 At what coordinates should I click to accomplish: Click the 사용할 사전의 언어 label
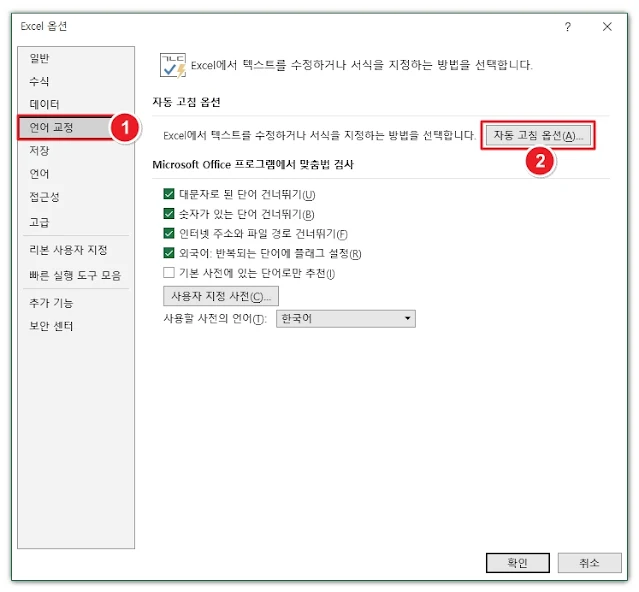(215, 319)
